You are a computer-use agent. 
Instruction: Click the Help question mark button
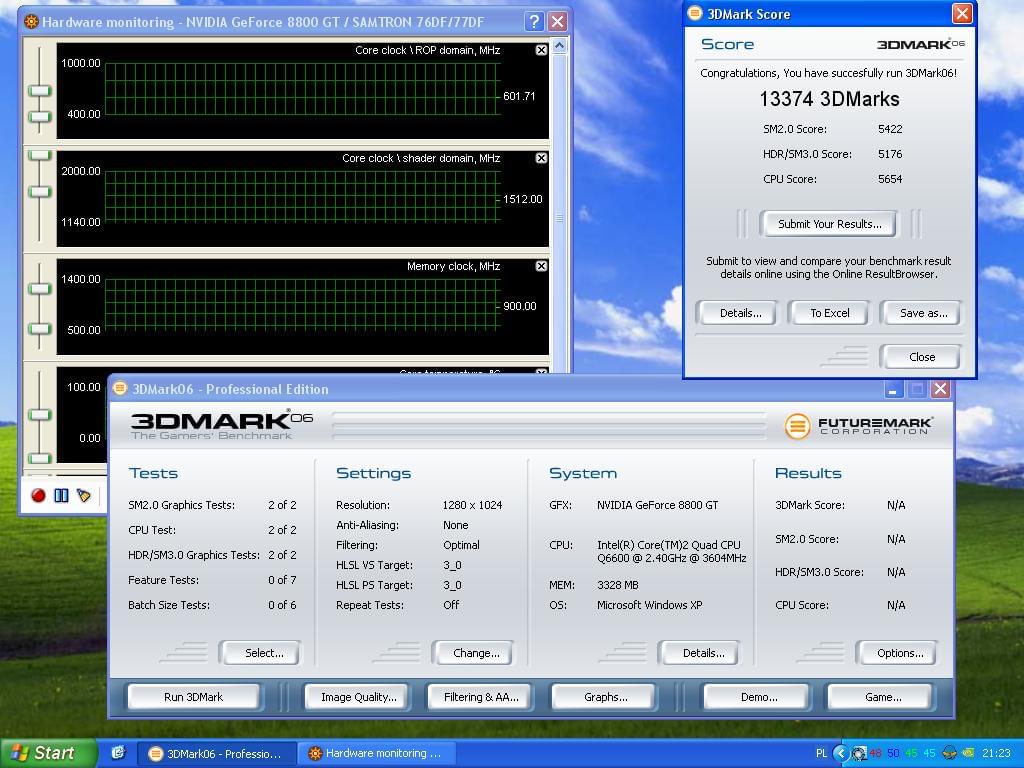click(534, 21)
